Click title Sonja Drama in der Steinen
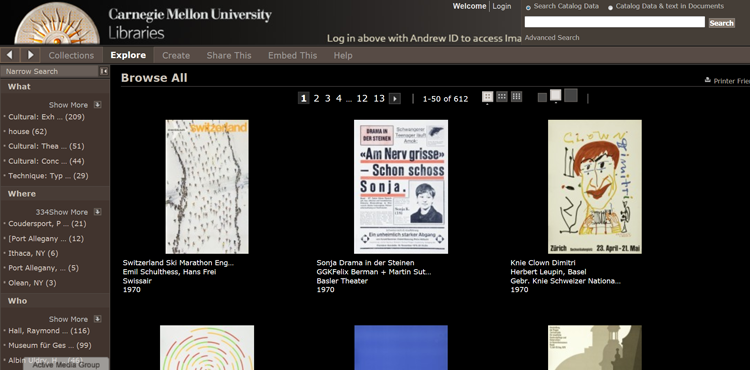Screen dimensions: 750x370 point(365,263)
